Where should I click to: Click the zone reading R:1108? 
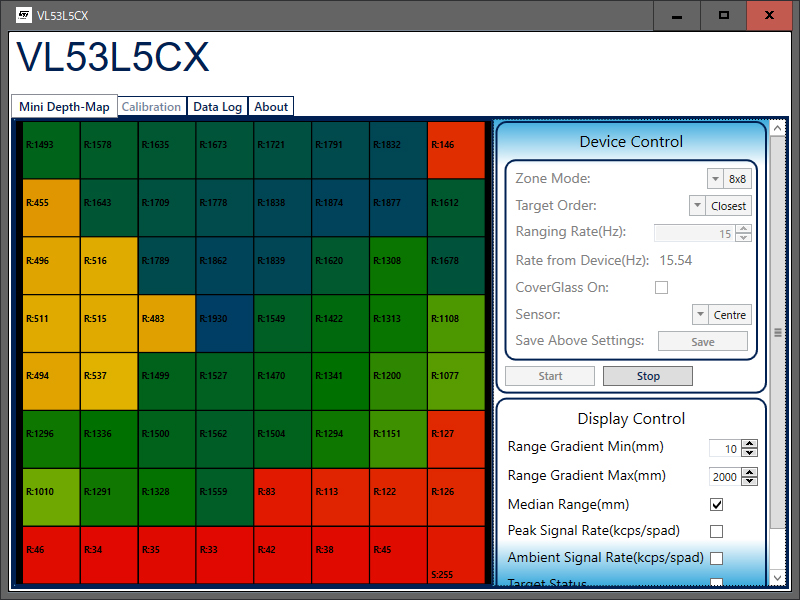(x=456, y=323)
